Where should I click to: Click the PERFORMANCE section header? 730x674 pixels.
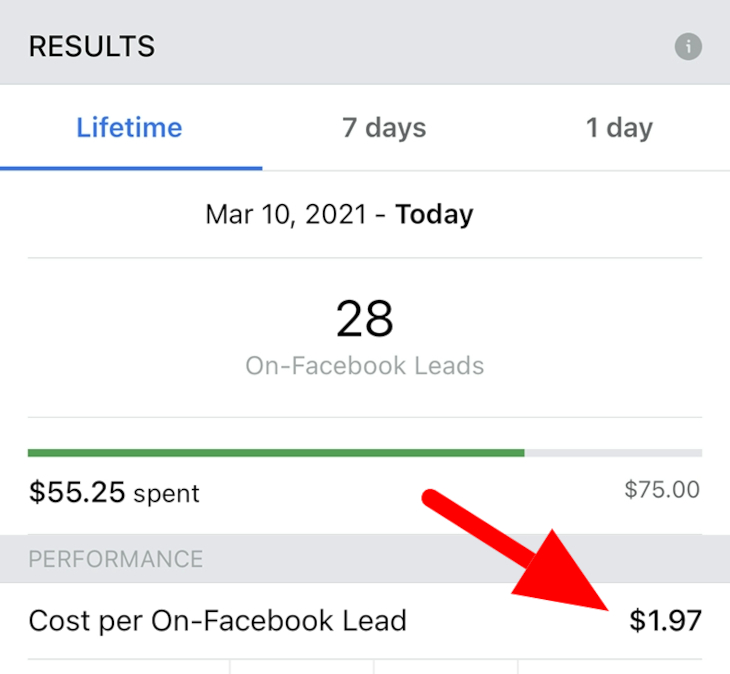[115, 559]
